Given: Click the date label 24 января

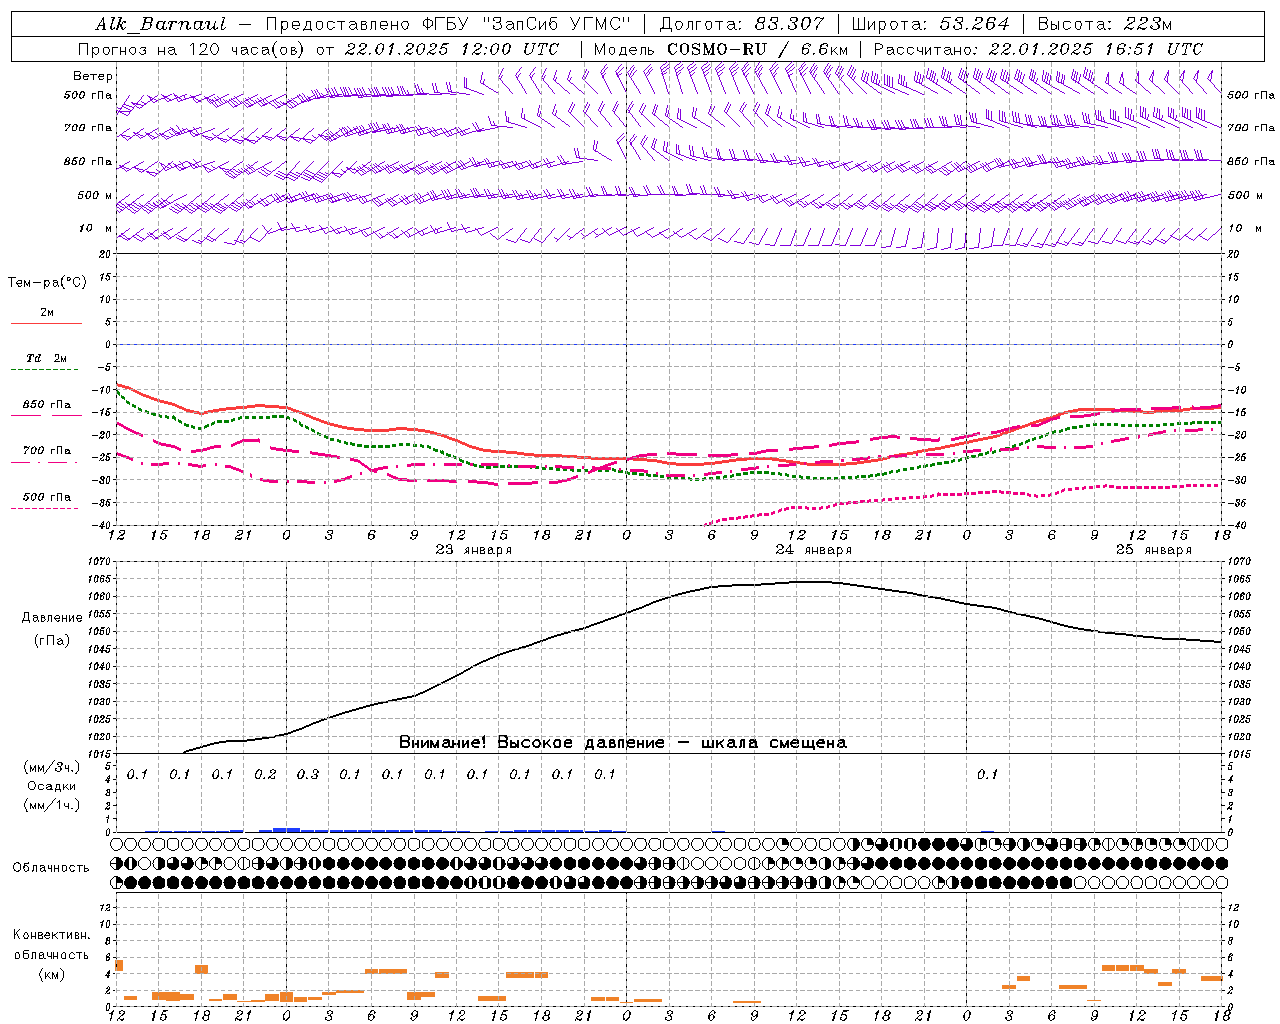Looking at the screenshot, I should [813, 550].
